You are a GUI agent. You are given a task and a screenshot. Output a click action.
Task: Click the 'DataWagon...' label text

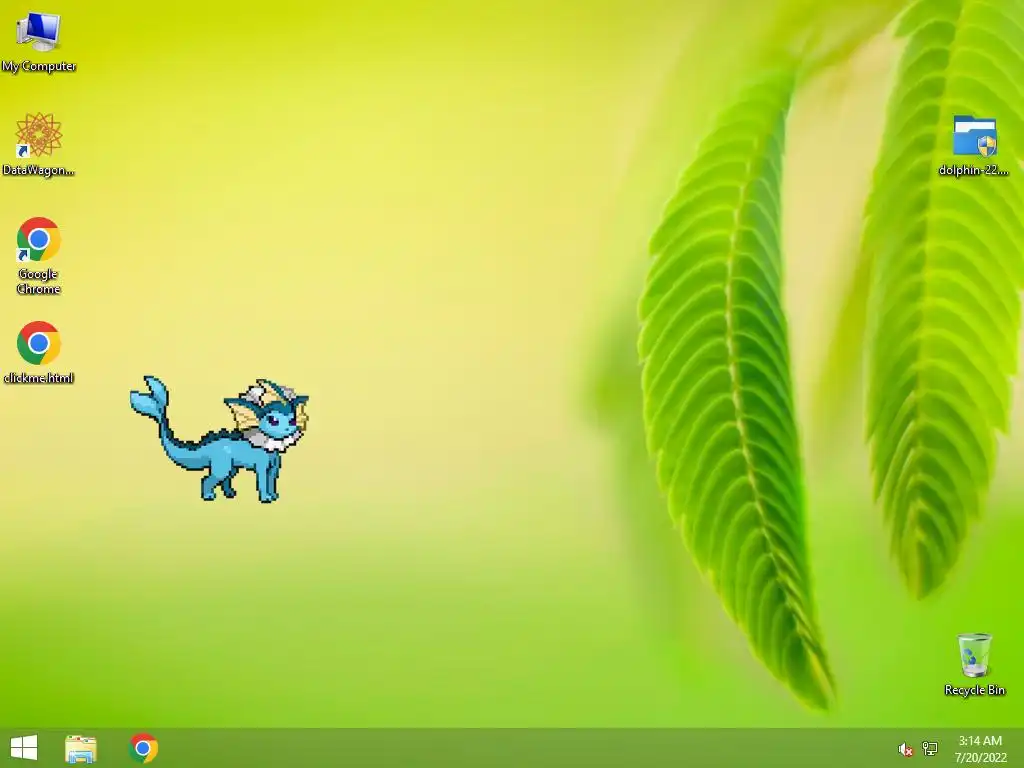39,170
